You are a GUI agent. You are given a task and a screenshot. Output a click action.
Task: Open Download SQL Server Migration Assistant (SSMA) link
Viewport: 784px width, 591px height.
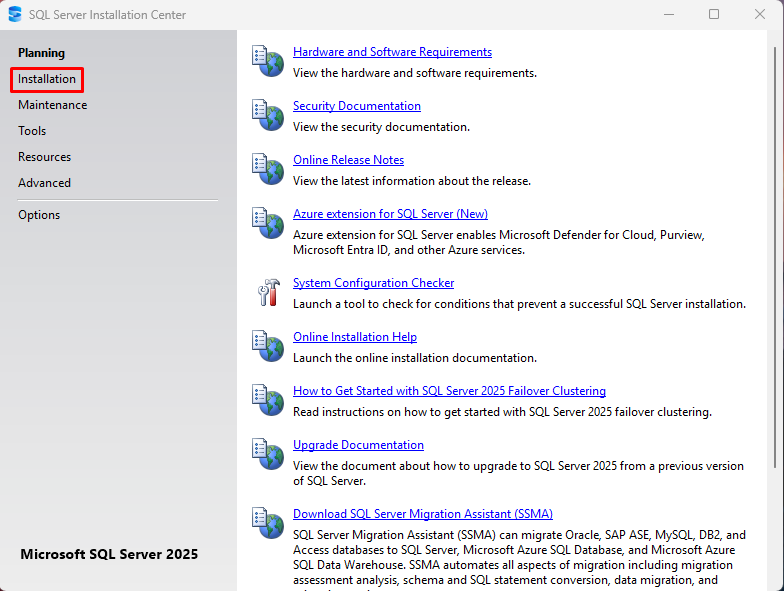click(x=423, y=514)
